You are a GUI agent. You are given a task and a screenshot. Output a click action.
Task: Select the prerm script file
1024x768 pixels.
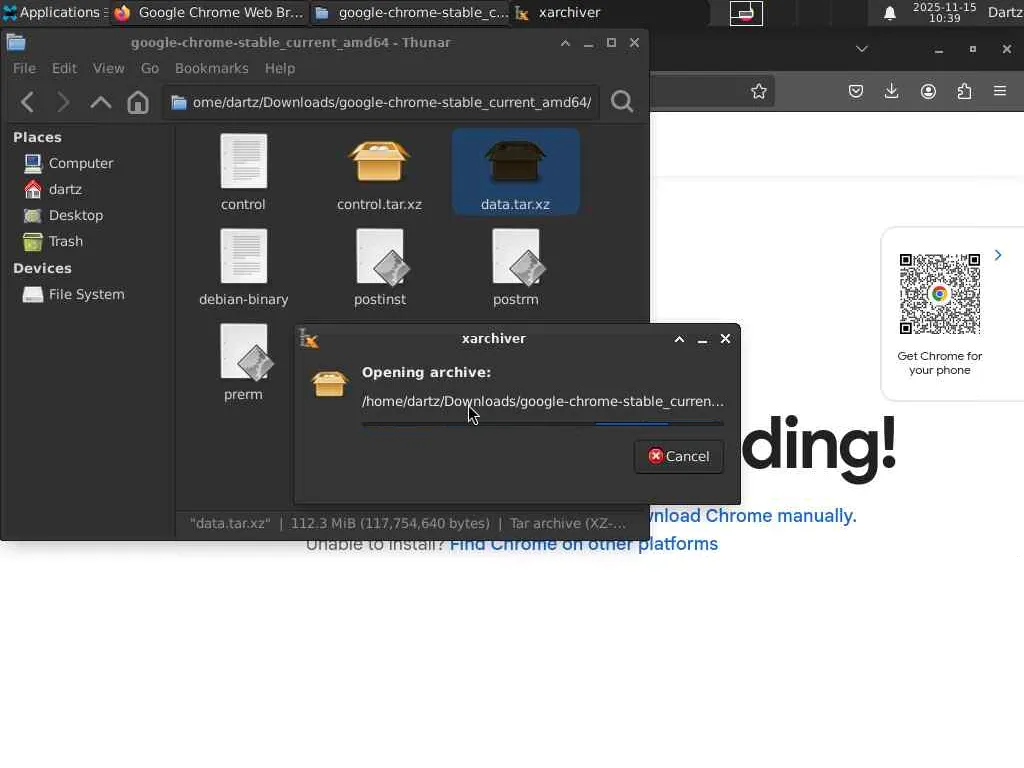pos(244,363)
